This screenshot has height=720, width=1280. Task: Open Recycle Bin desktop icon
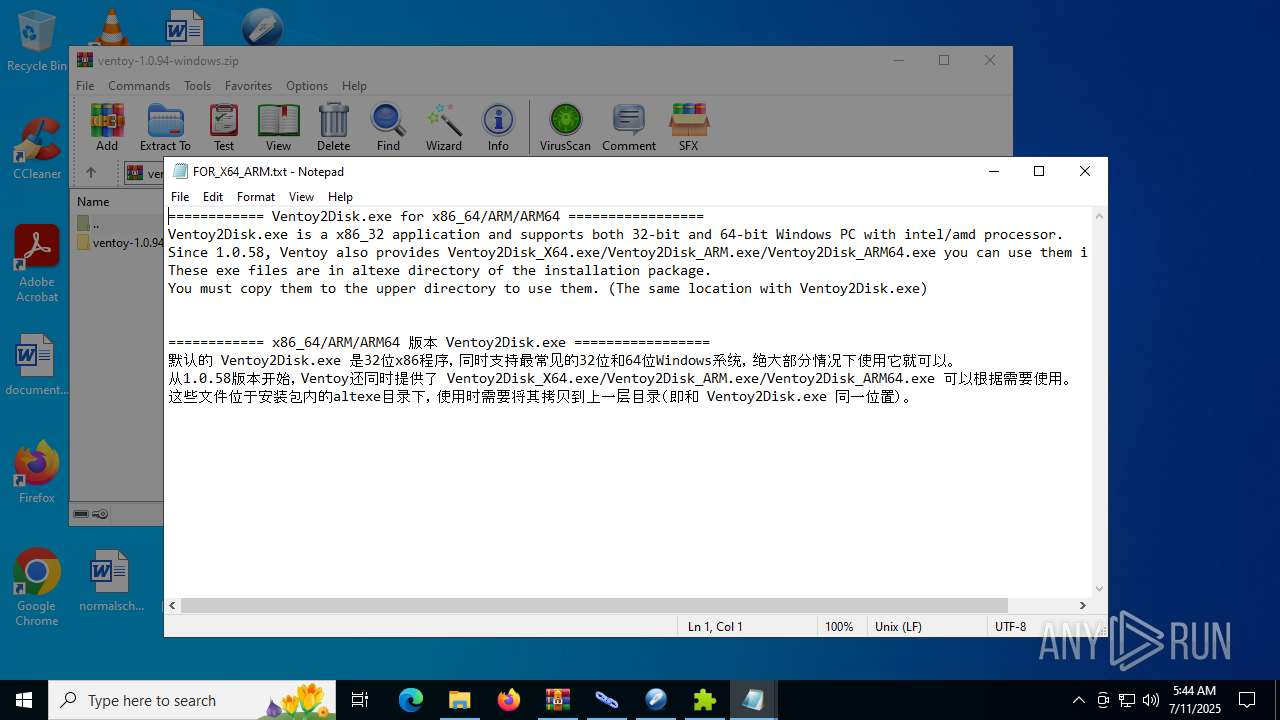point(37,42)
